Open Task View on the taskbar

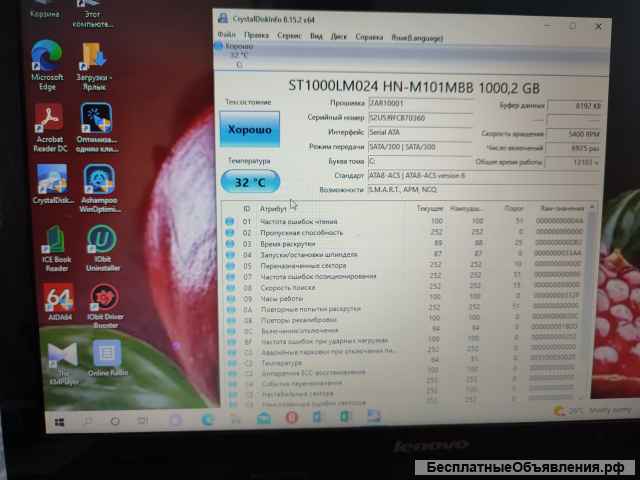click(x=142, y=420)
